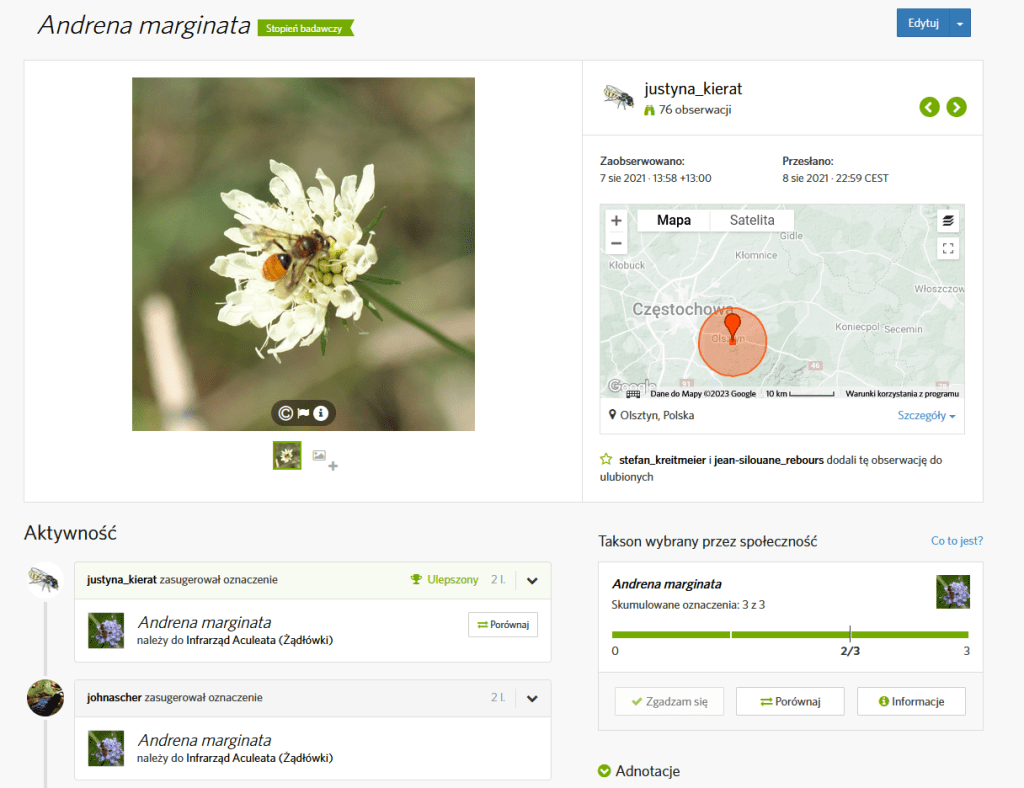Click the Zgadzam się agree button
1024x788 pixels.
click(x=668, y=701)
